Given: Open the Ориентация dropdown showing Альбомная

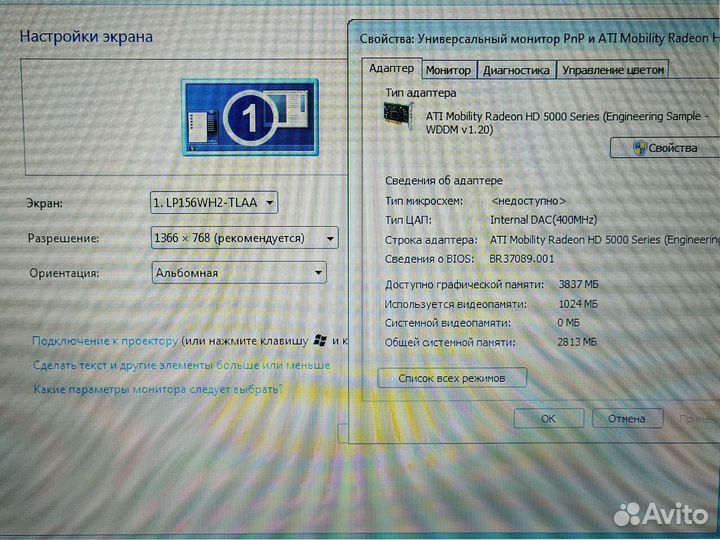Looking at the screenshot, I should coord(239,273).
